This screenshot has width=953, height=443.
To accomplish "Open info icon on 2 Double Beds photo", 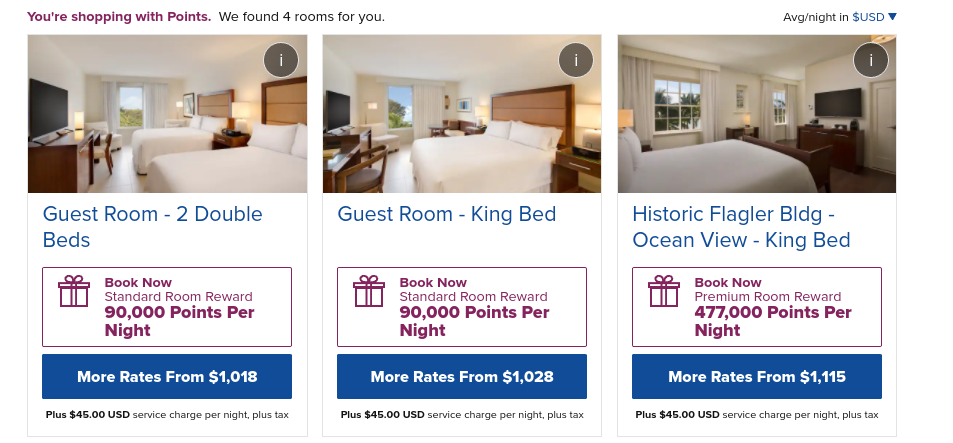I will click(x=281, y=60).
